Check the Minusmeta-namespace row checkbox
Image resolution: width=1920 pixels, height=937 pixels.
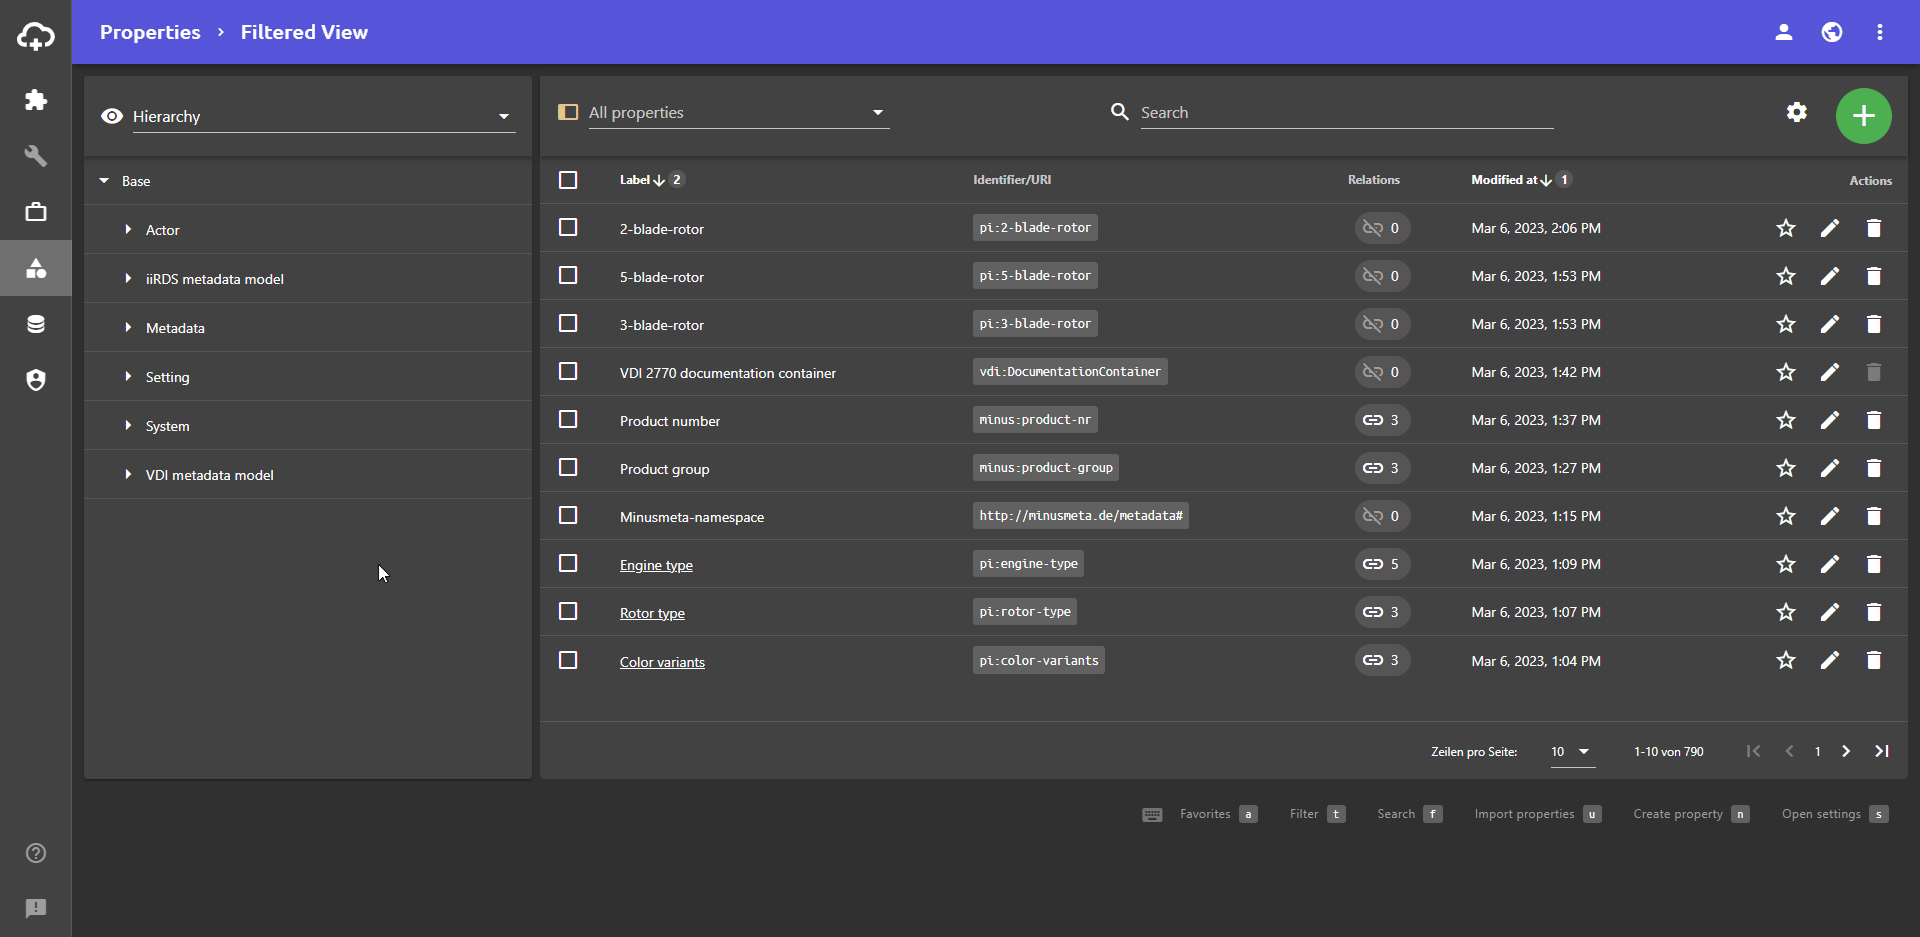pos(568,515)
